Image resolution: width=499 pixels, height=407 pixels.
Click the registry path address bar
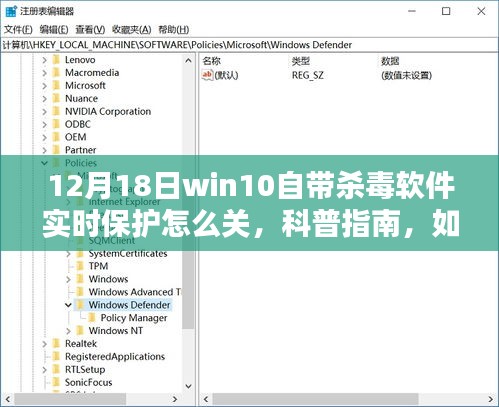pos(249,45)
